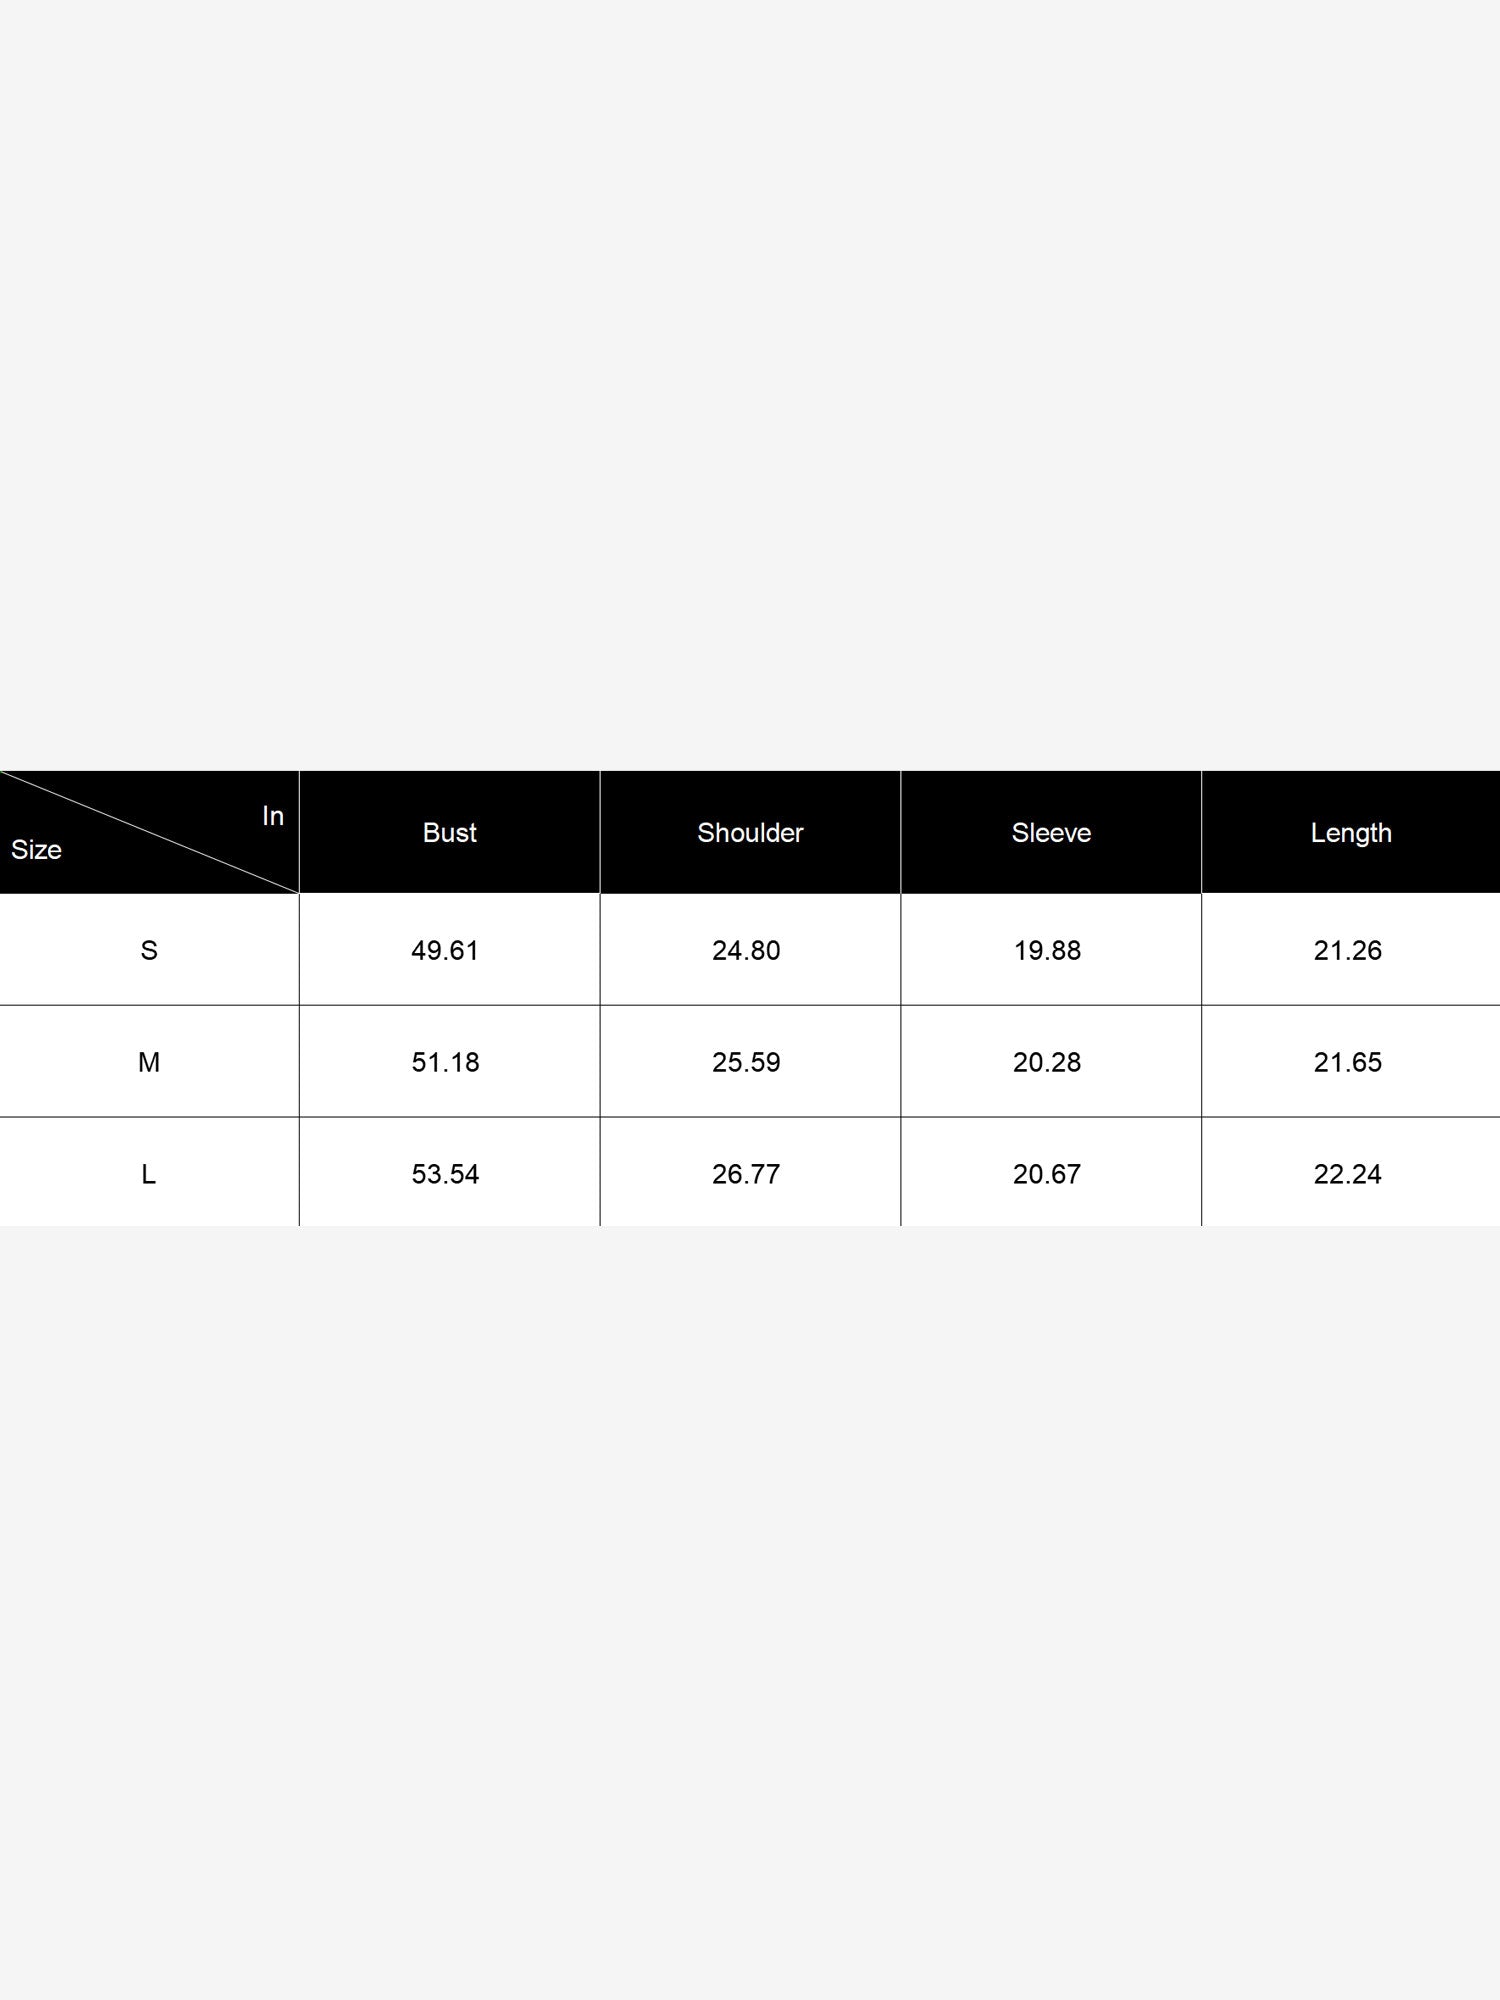Image resolution: width=1500 pixels, height=2000 pixels.
Task: Select the Bust column header
Action: click(x=449, y=833)
